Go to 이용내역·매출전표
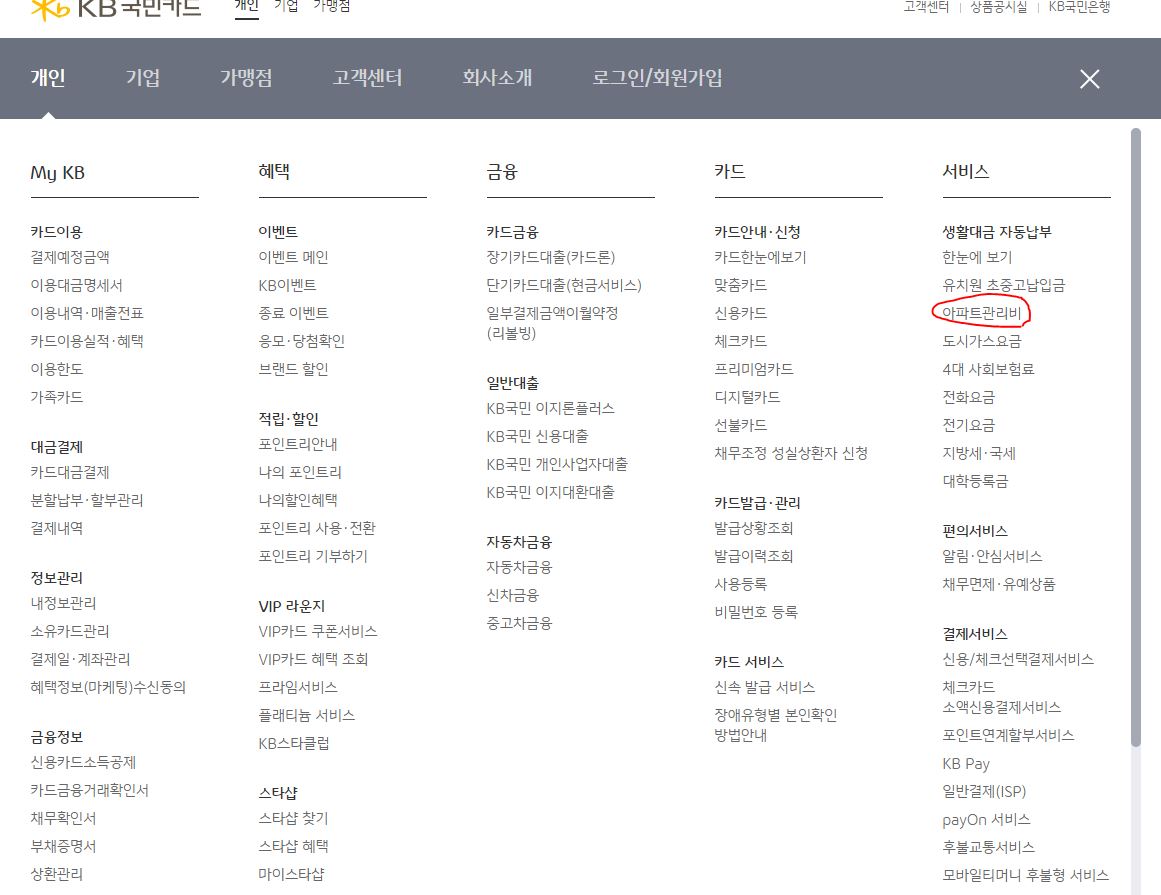 click(87, 313)
